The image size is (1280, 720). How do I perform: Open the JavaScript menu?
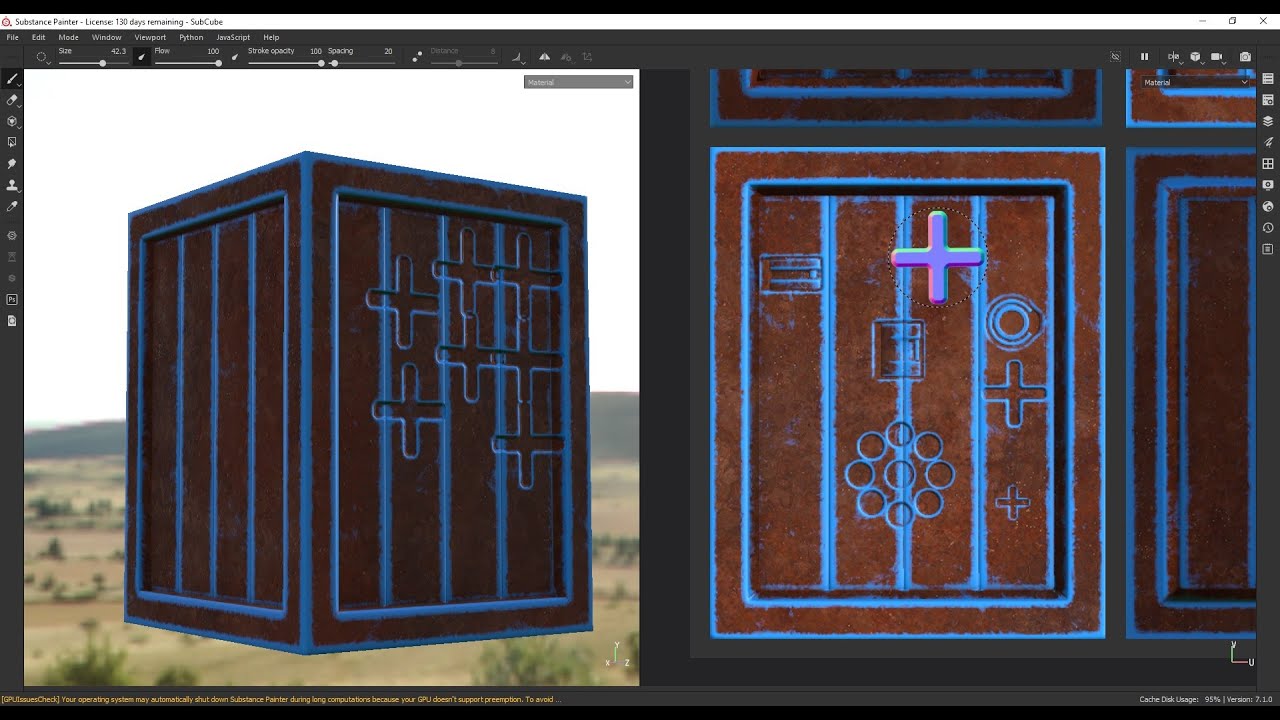click(233, 37)
